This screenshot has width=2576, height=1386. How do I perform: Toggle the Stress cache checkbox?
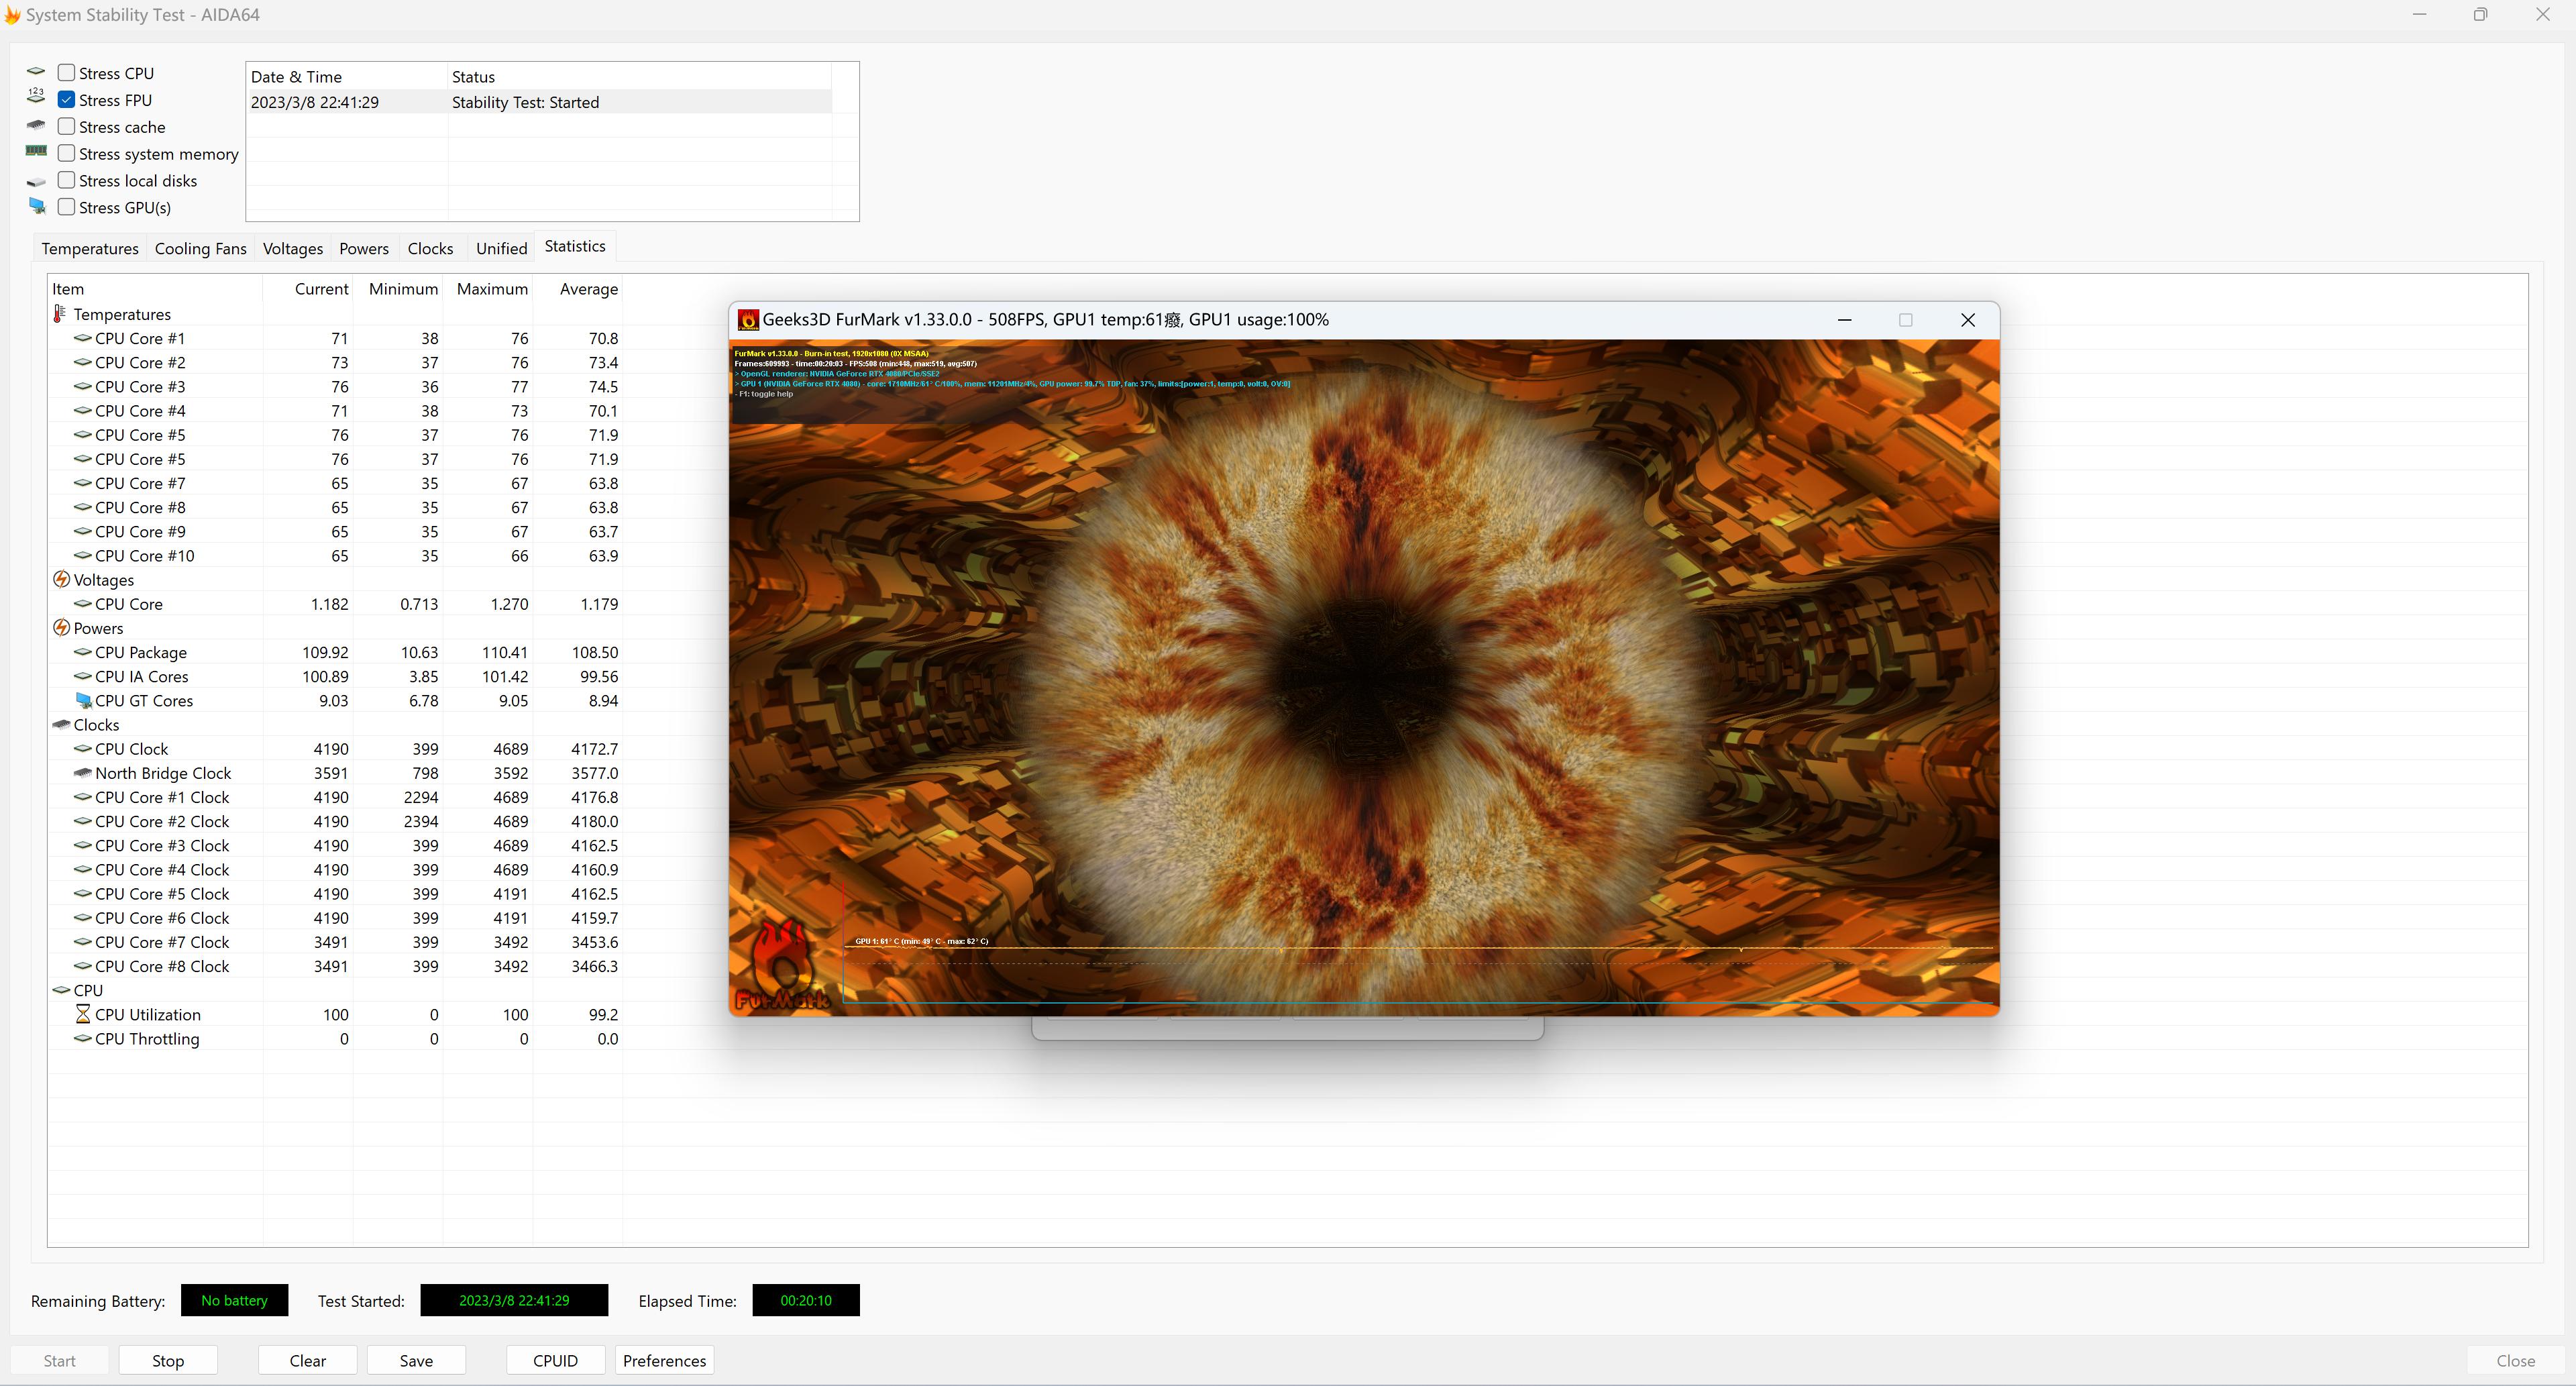pos(67,127)
